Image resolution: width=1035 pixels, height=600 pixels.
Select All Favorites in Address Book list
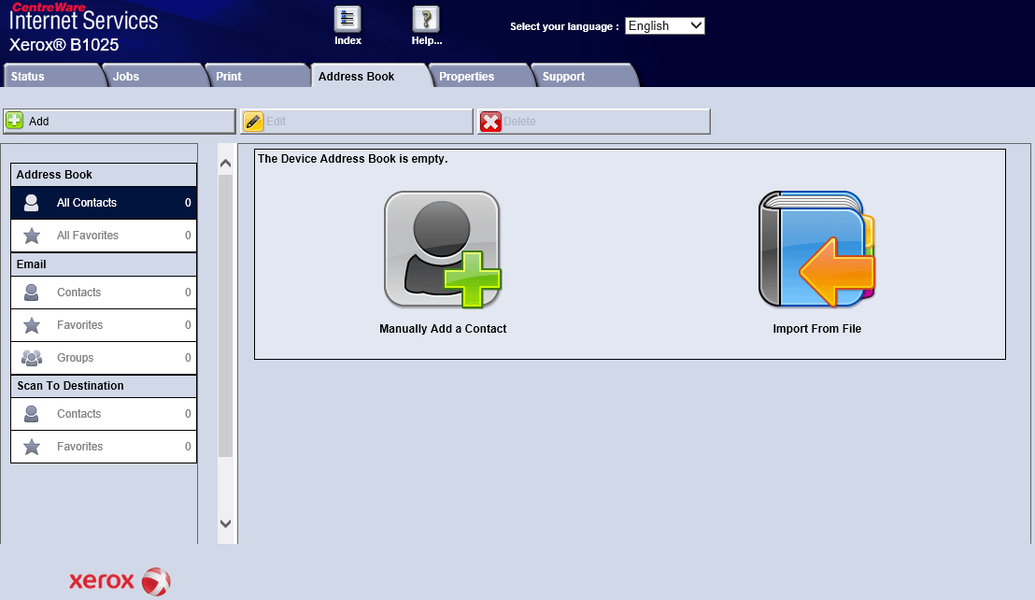pos(104,235)
